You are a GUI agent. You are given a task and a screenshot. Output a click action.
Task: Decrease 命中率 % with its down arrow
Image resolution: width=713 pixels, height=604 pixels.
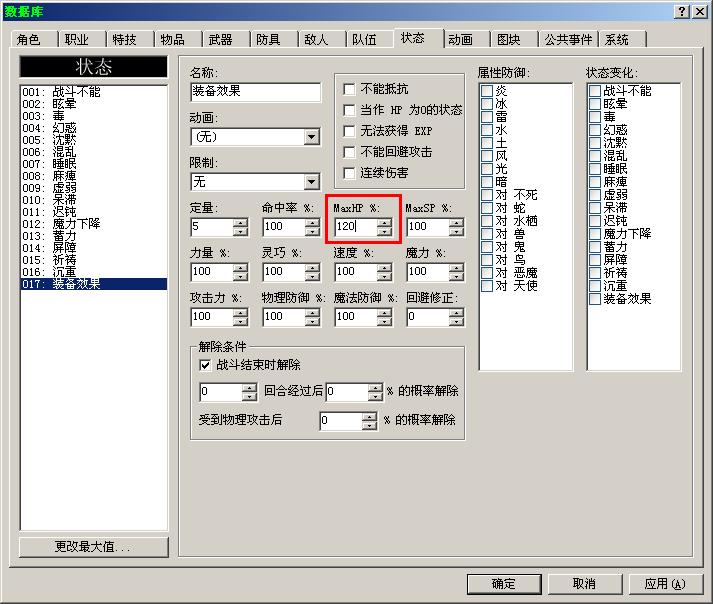[x=312, y=231]
